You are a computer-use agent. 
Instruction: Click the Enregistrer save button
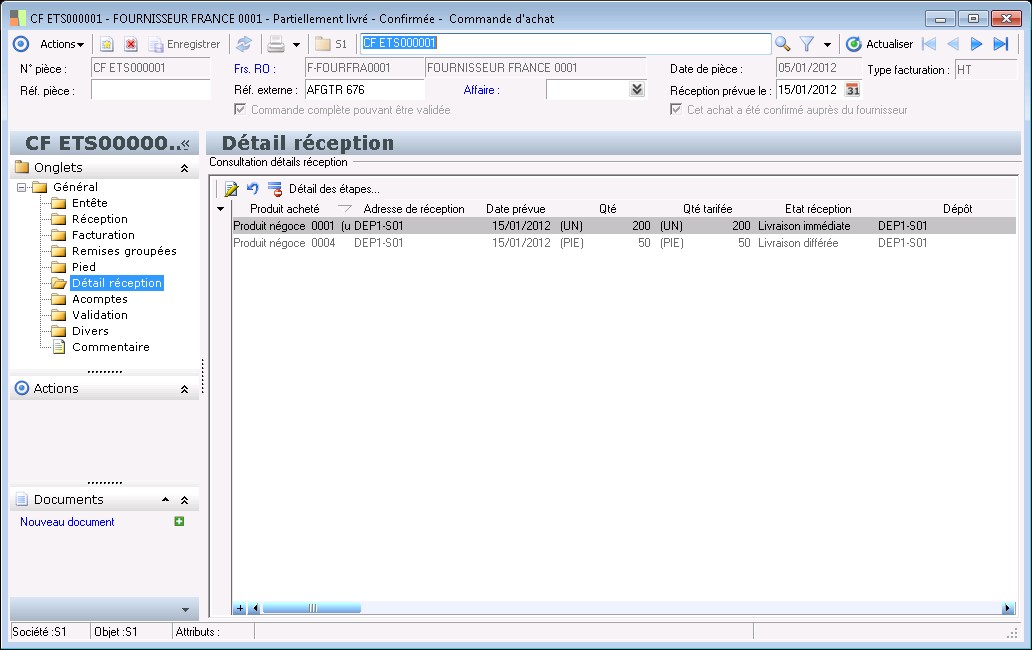[185, 44]
